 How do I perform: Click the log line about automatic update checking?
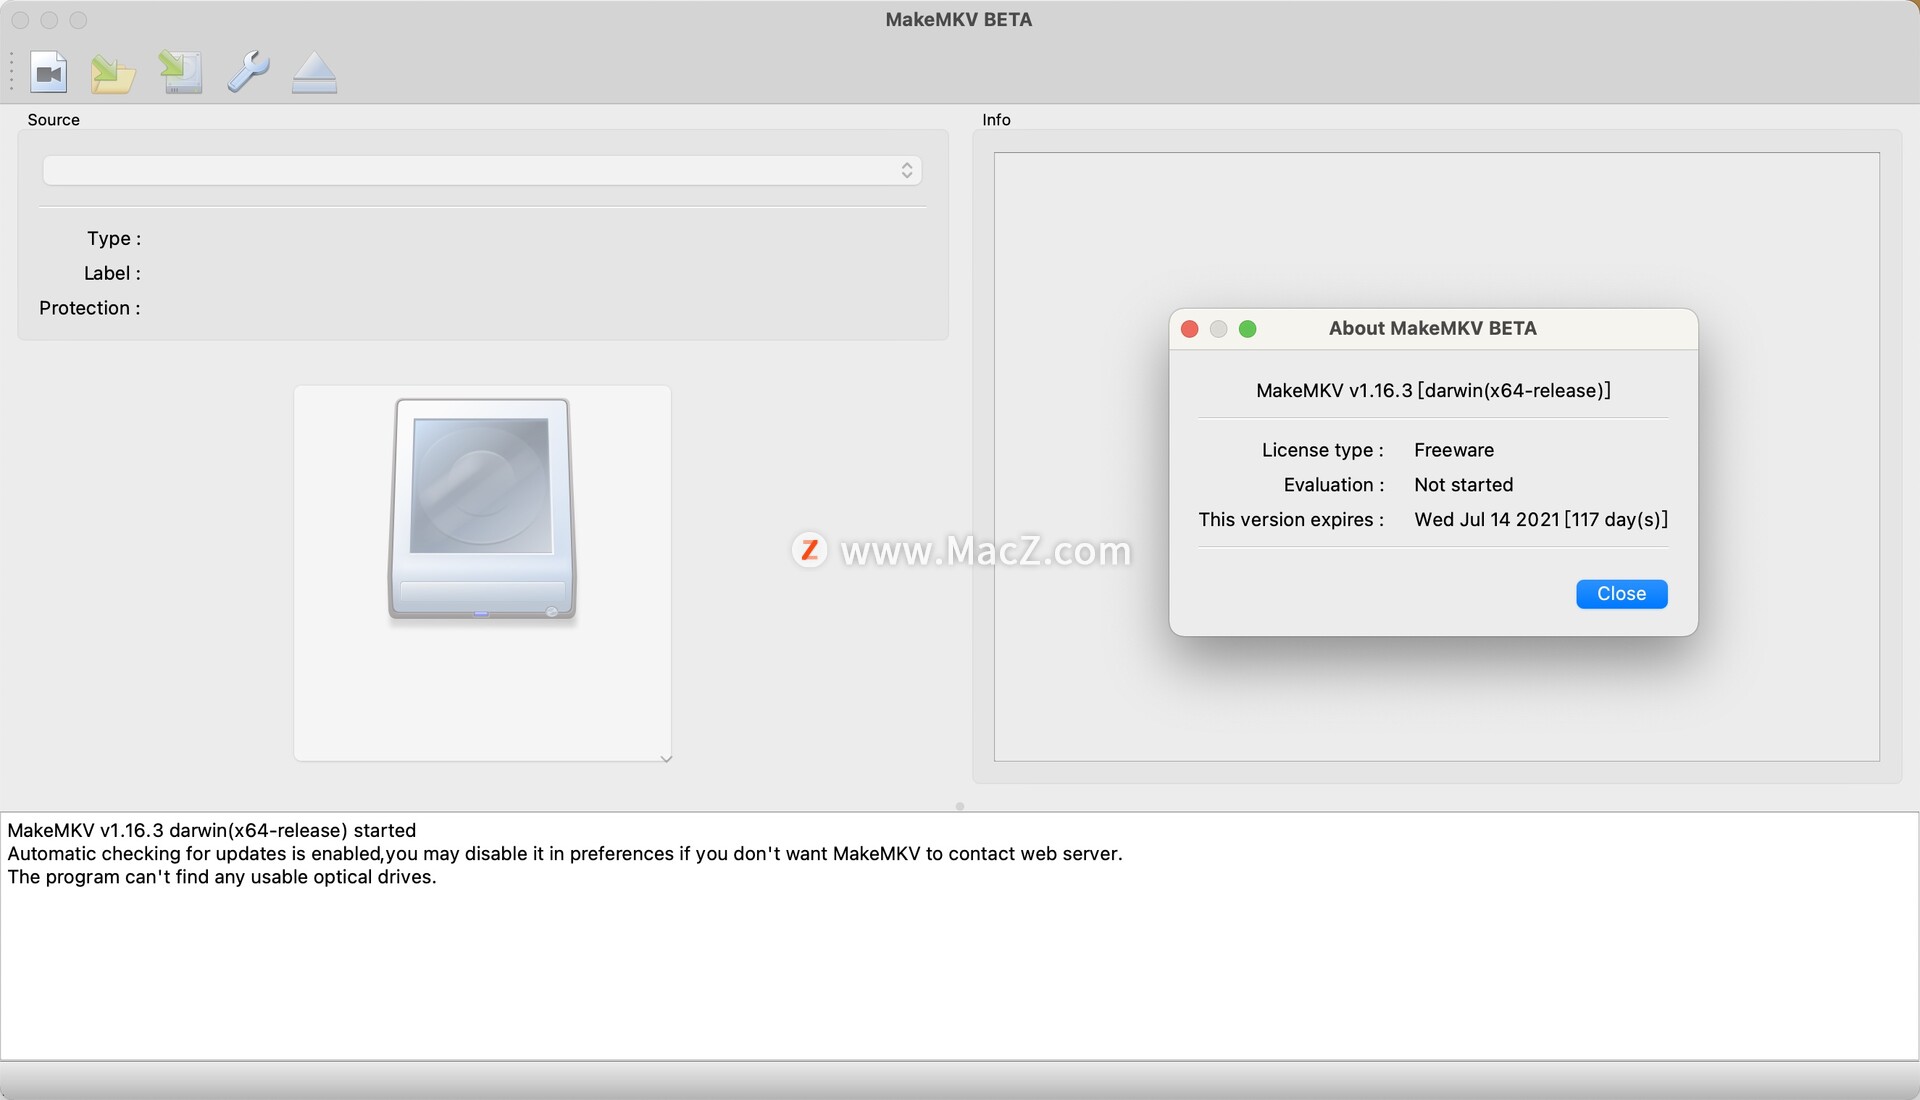565,854
